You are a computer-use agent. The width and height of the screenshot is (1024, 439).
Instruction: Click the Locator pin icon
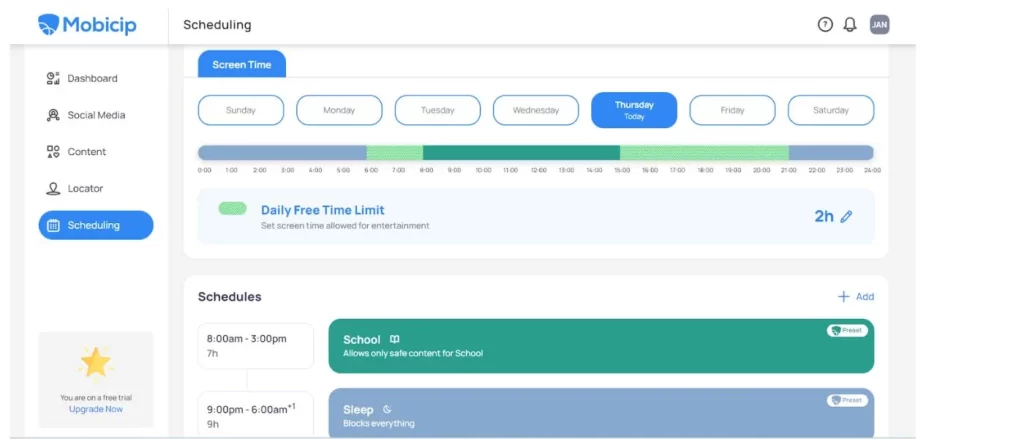(x=54, y=189)
